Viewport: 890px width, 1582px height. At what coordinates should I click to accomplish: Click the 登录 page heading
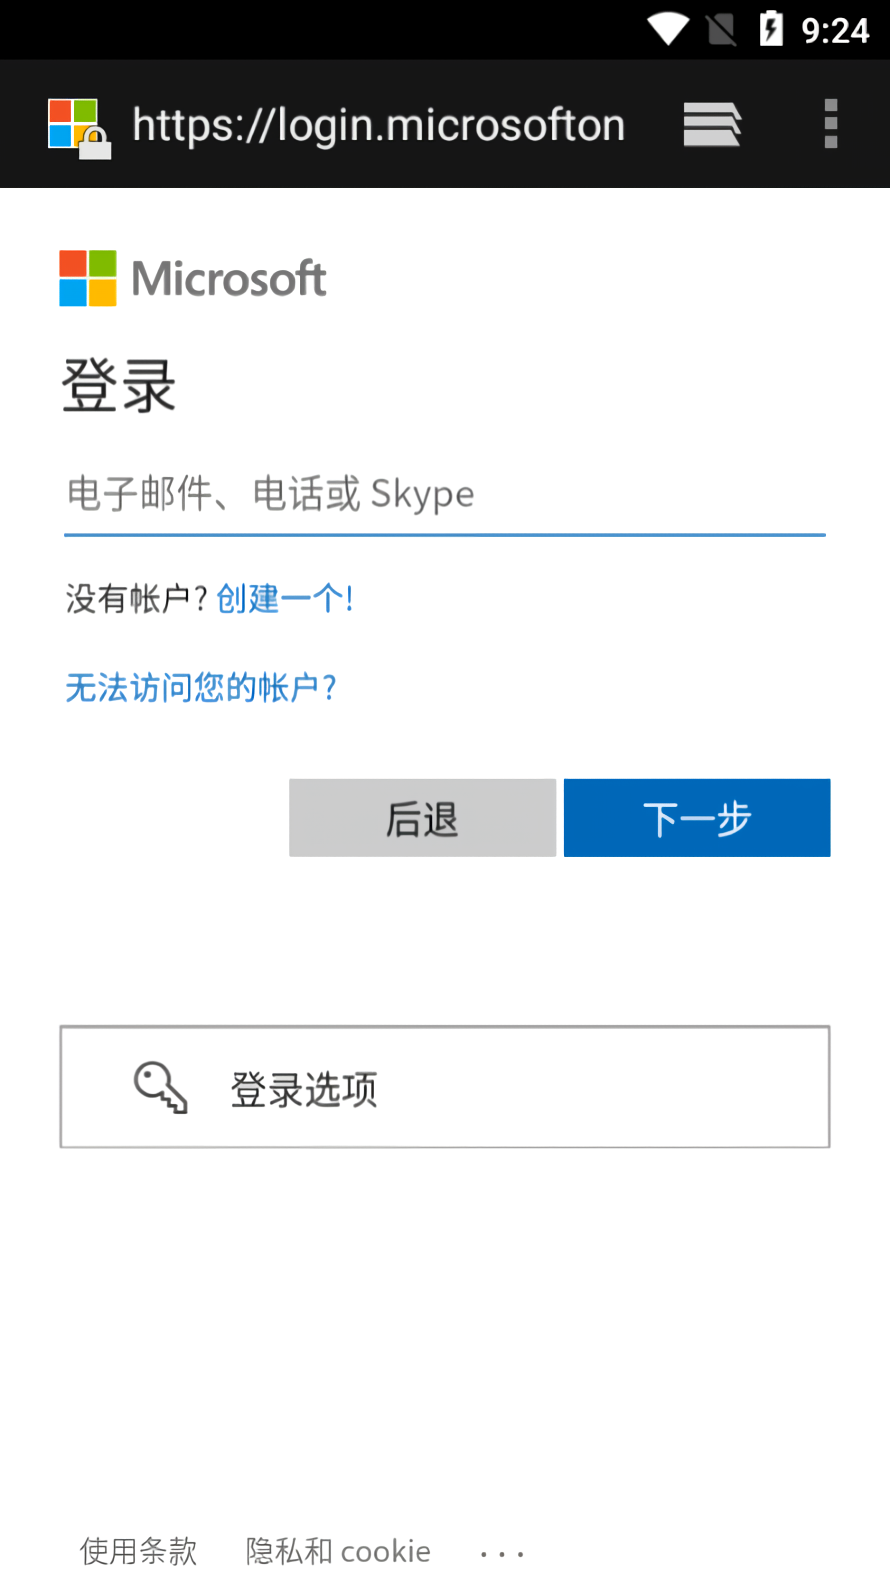[120, 385]
